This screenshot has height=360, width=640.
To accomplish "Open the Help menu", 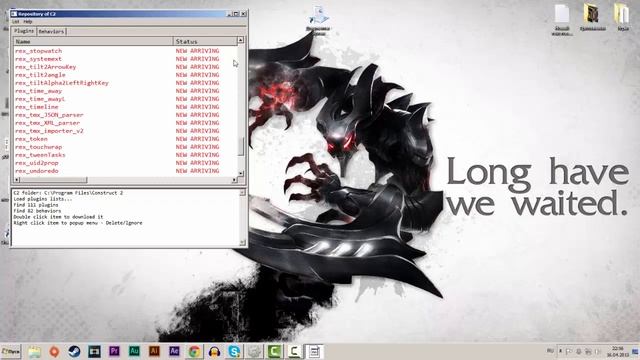I will click(28, 21).
